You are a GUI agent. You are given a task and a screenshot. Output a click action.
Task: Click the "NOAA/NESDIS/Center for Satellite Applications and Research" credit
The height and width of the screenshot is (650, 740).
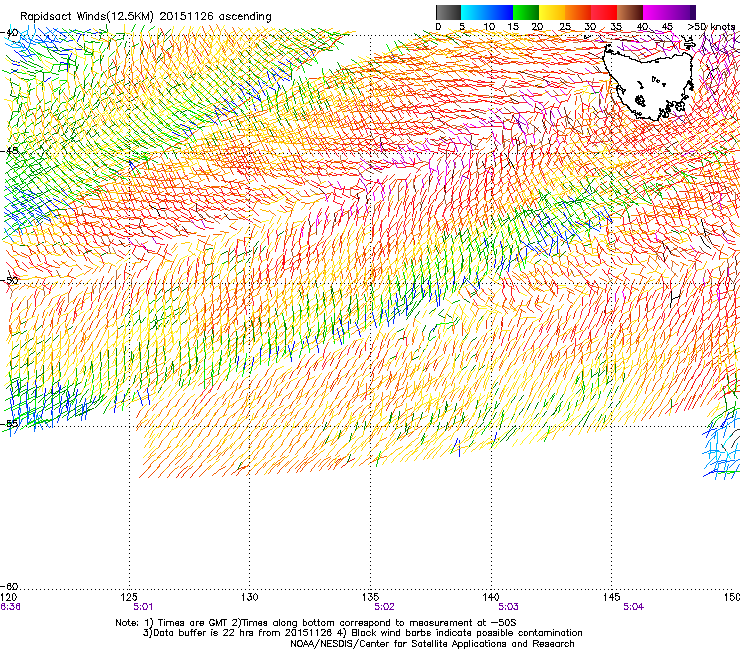pyautogui.click(x=432, y=644)
